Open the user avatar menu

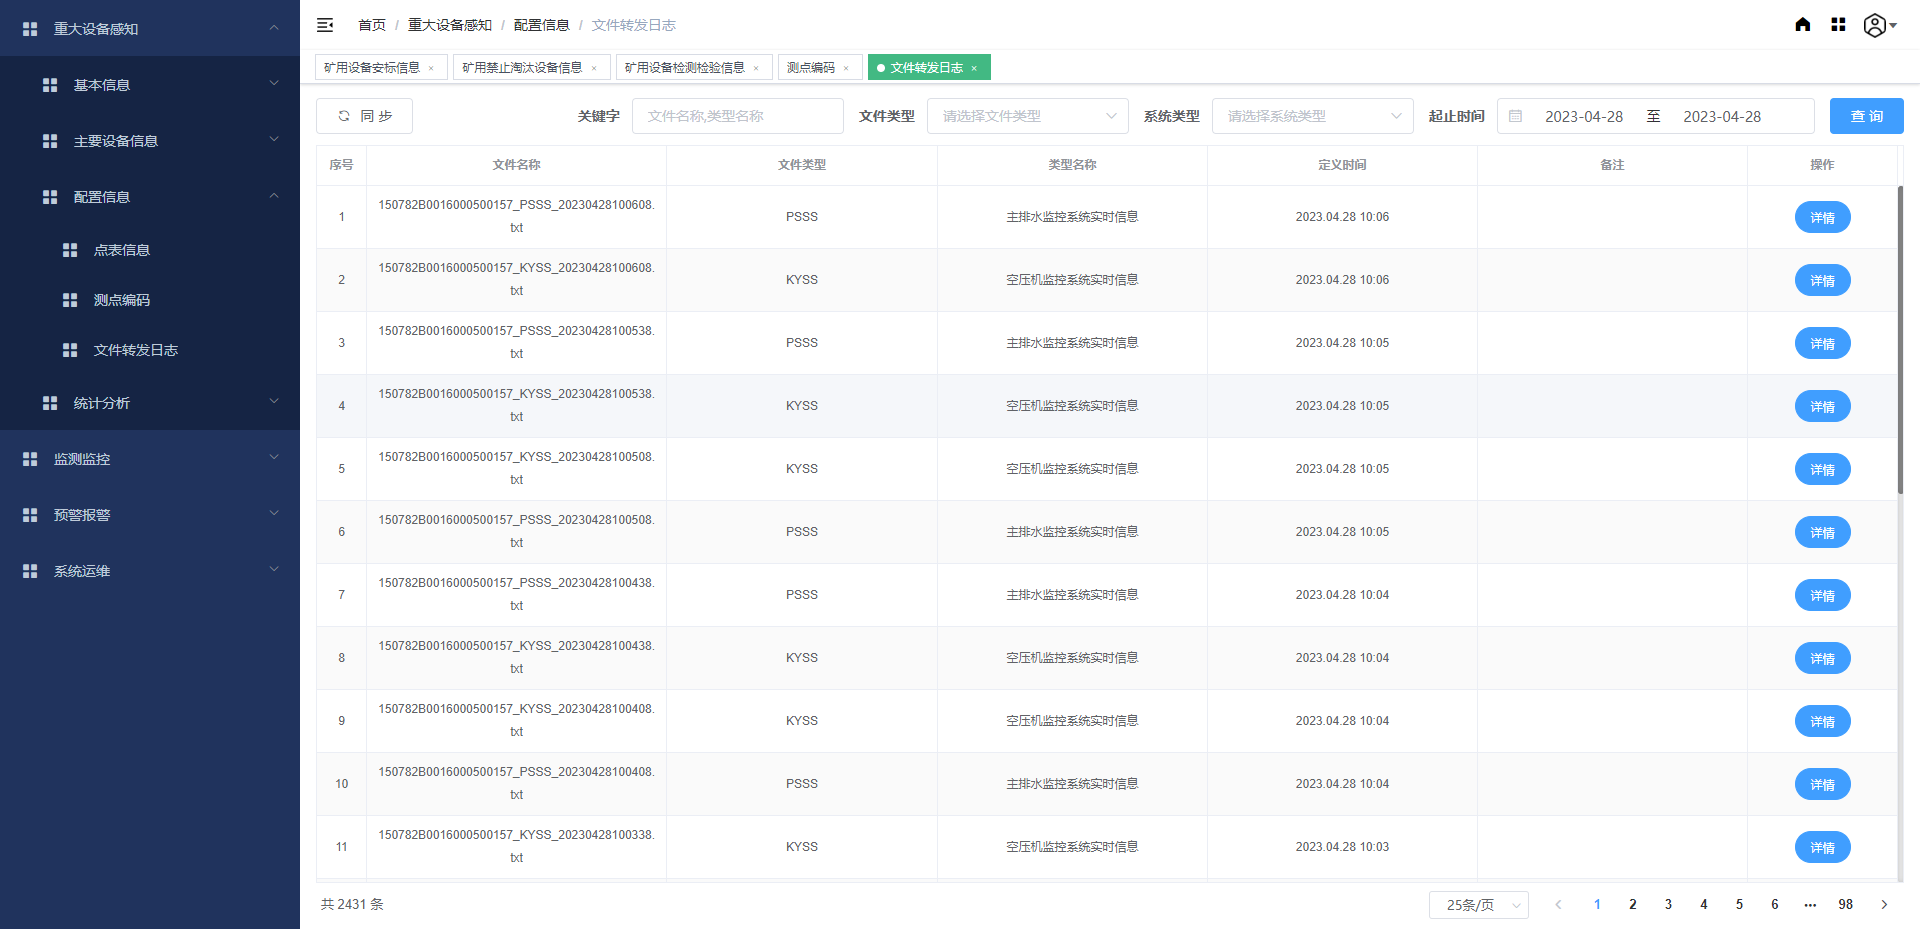1880,25
